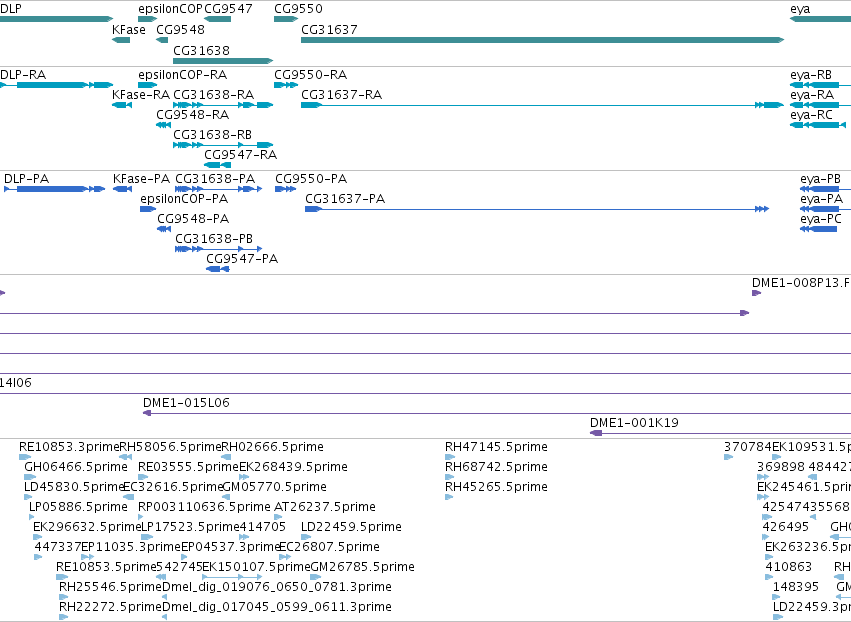The width and height of the screenshot is (851, 622).
Task: Click the eya-PA protein label
Action: 821,199
